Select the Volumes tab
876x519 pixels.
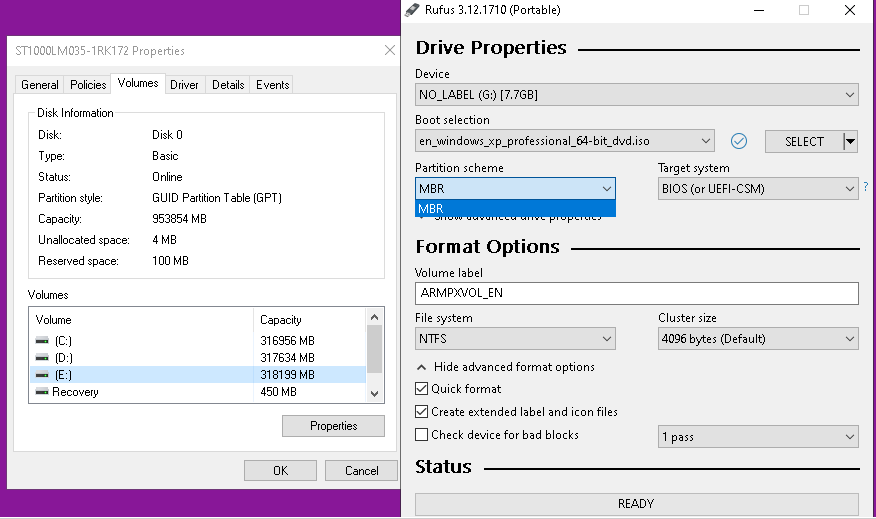138,83
